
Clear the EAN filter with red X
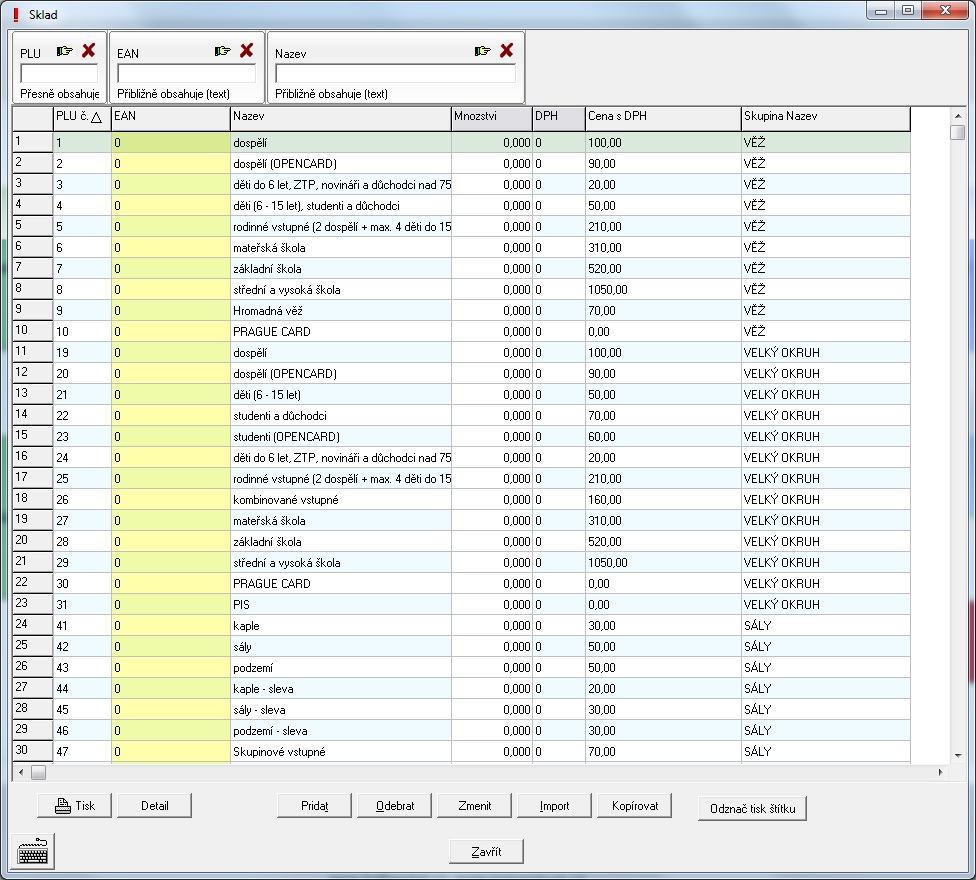coord(247,50)
